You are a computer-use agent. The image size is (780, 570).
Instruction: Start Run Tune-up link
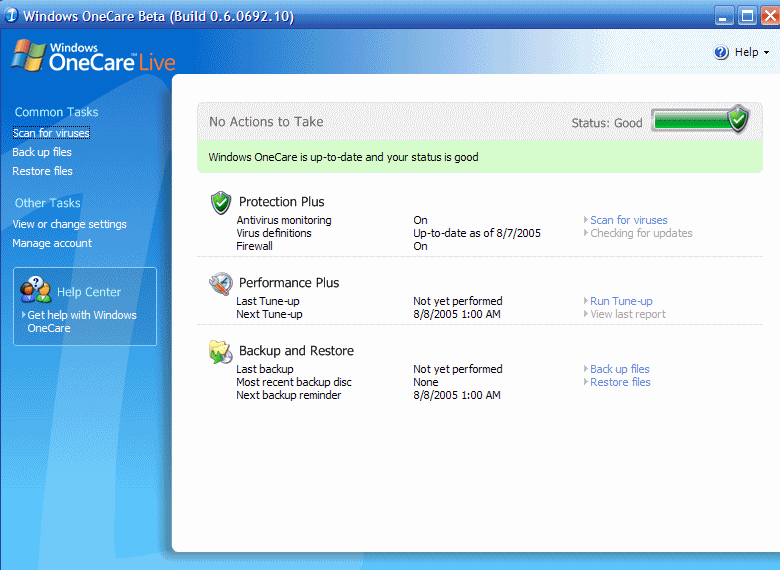(x=621, y=301)
